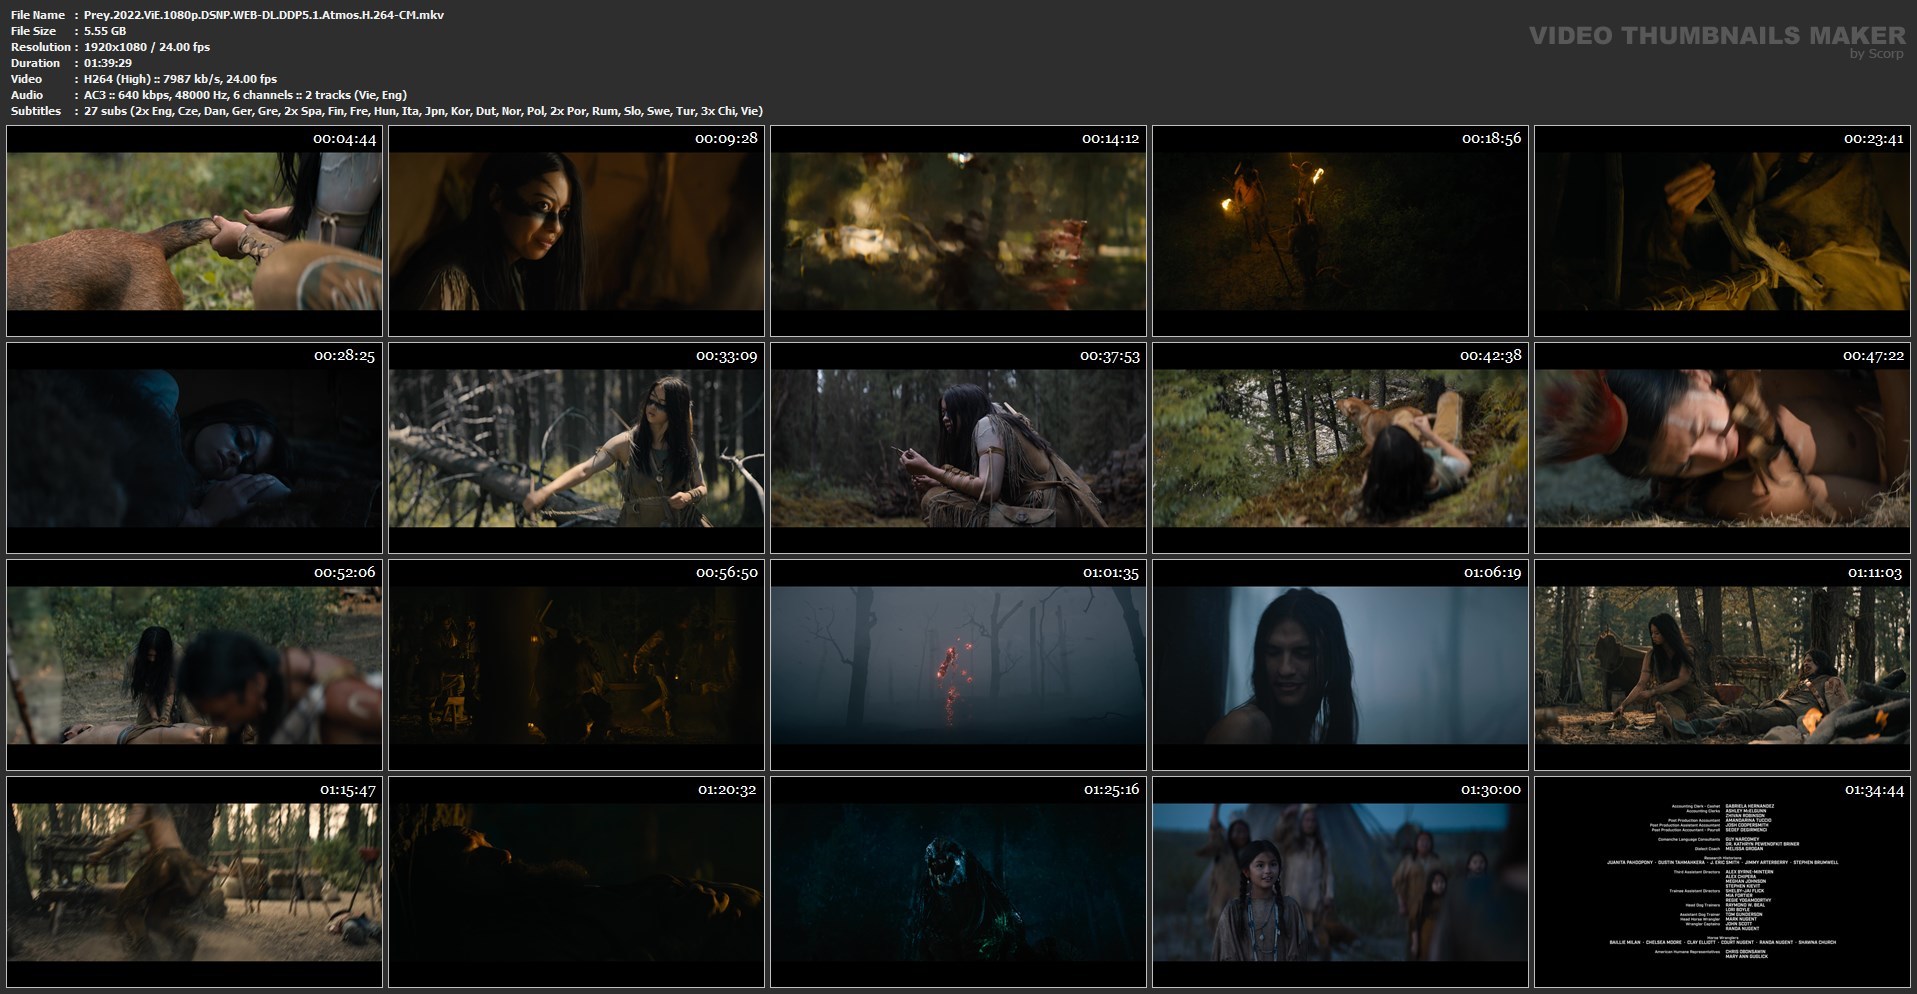The image size is (1917, 994).
Task: Select the duration value 01:39:29
Action: [108, 63]
